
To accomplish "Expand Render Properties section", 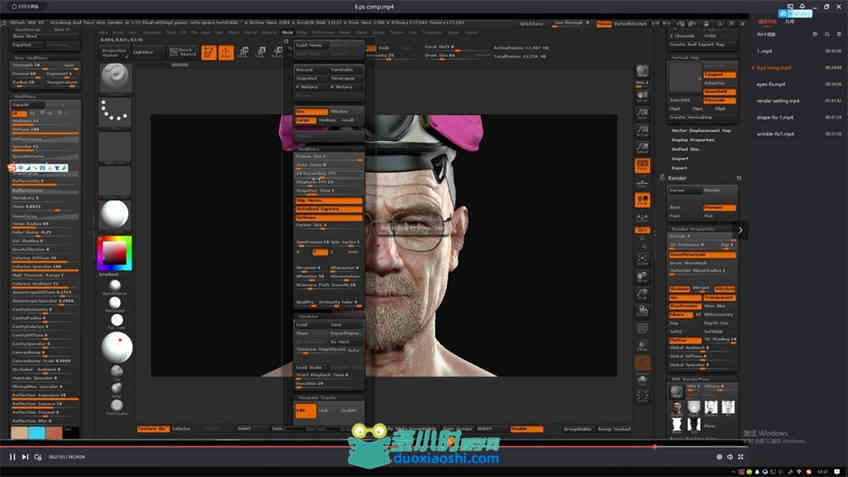I will [693, 229].
